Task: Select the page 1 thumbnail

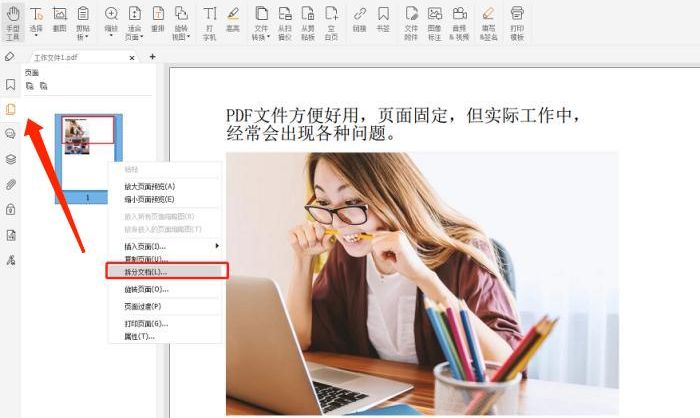Action: tap(88, 152)
